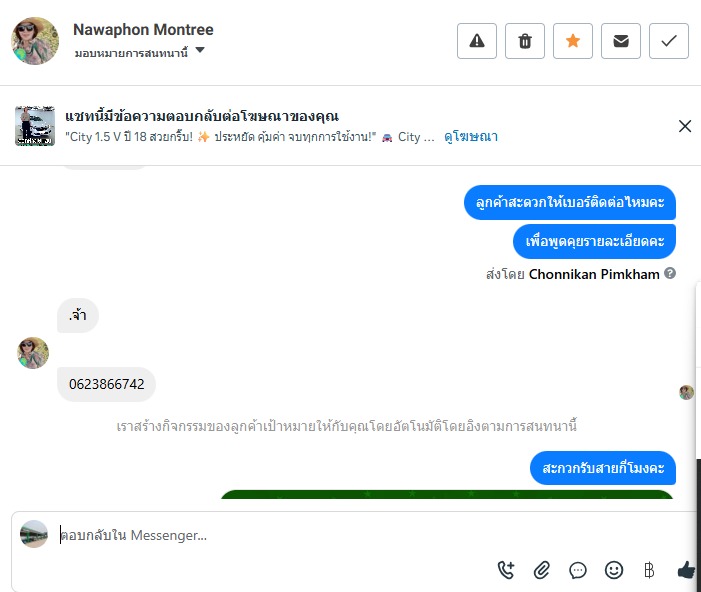Attach a file with paperclip icon
The image size is (701, 592).
(542, 570)
